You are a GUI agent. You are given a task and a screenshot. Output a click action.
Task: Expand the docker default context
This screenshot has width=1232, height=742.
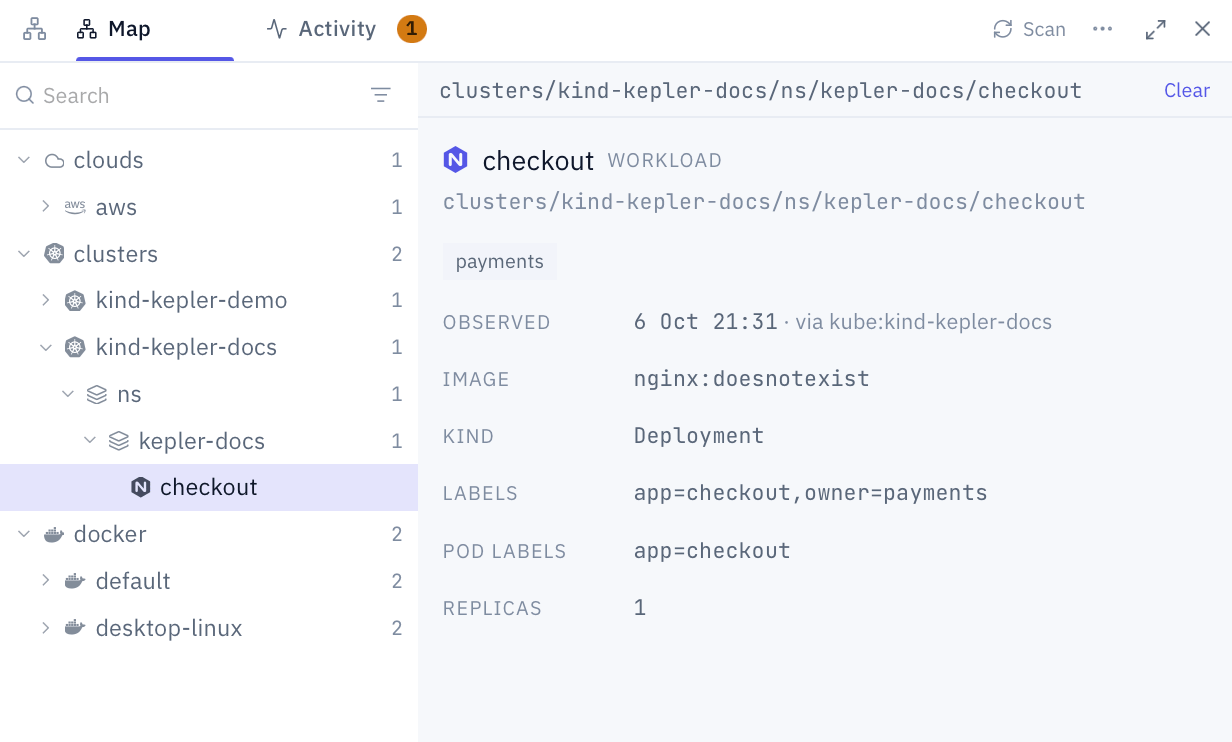point(46,581)
